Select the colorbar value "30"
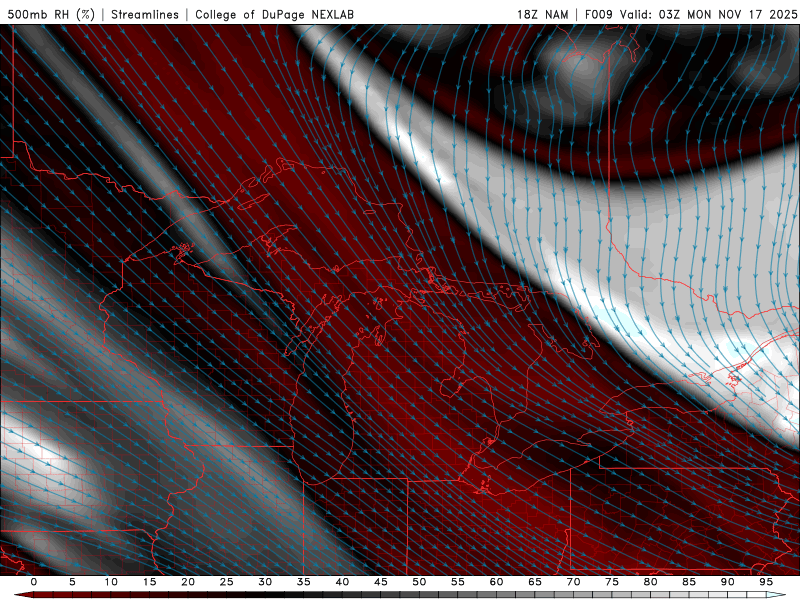 265,582
